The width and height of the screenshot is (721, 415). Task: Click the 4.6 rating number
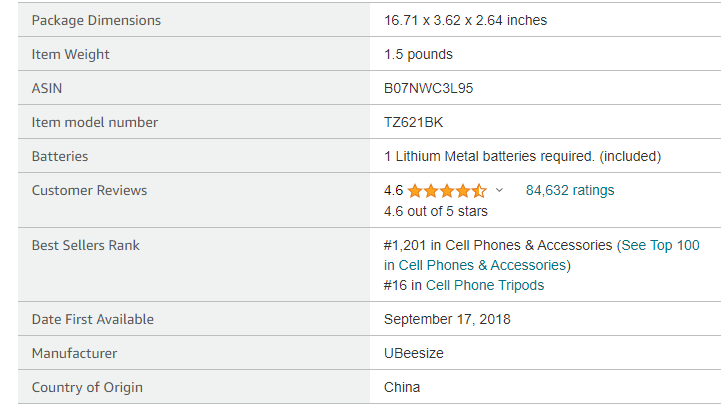pos(393,190)
